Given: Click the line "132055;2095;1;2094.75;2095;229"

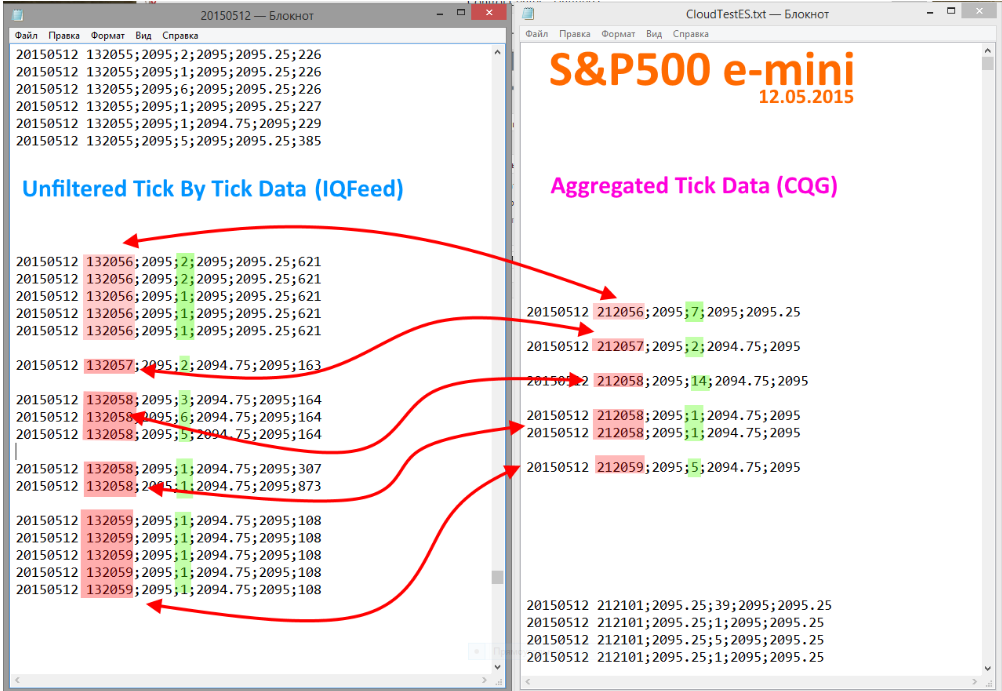Looking at the screenshot, I should [x=169, y=124].
